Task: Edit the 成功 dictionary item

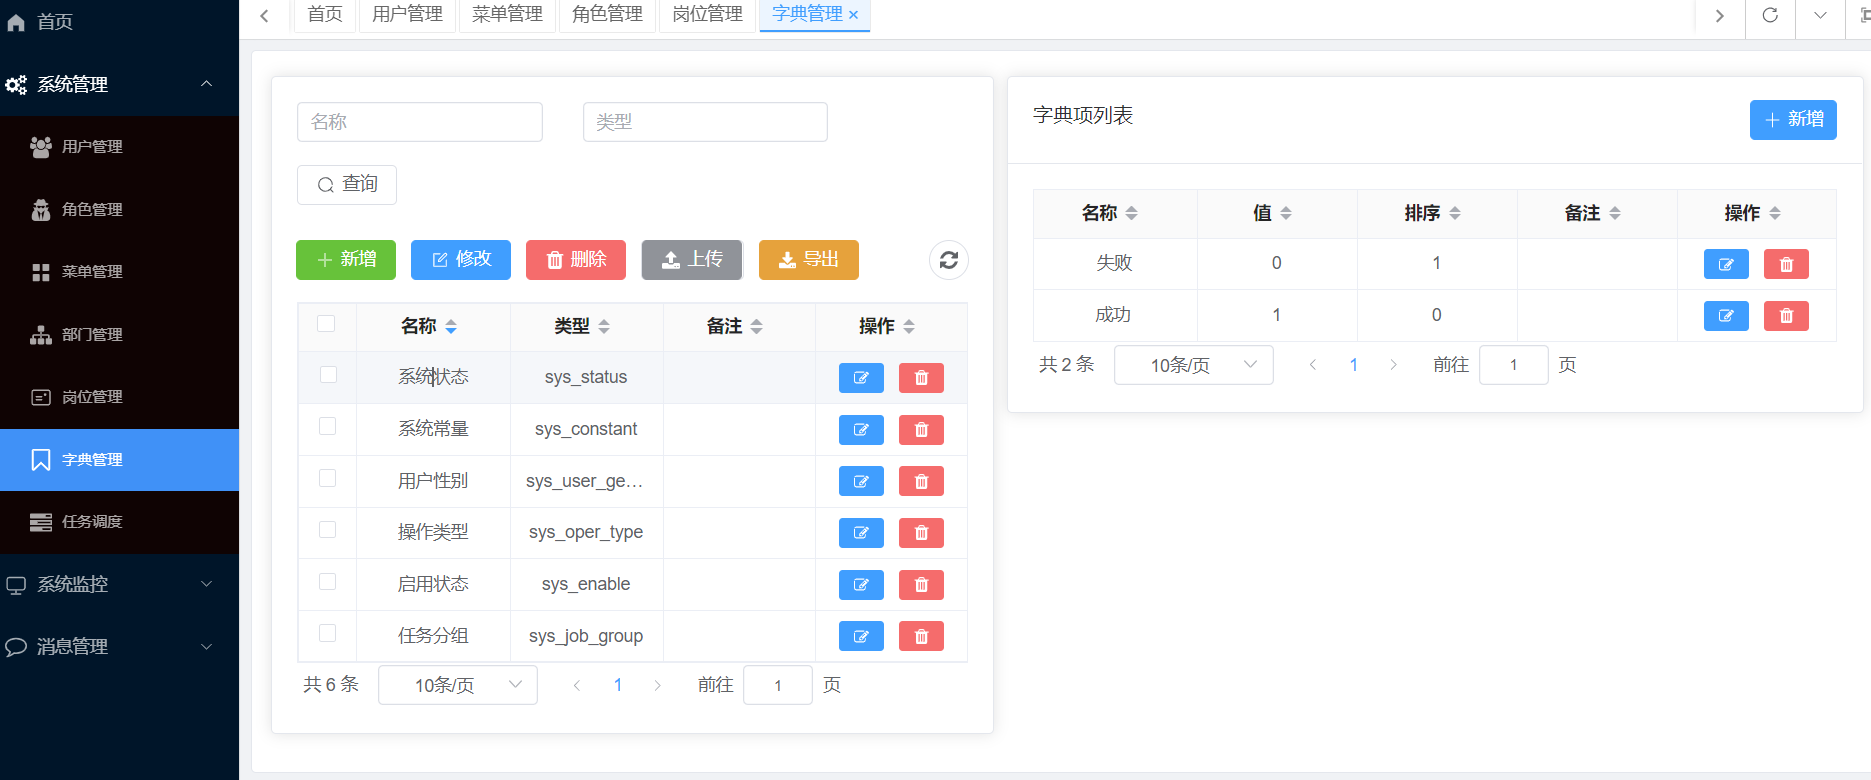Action: [1726, 316]
